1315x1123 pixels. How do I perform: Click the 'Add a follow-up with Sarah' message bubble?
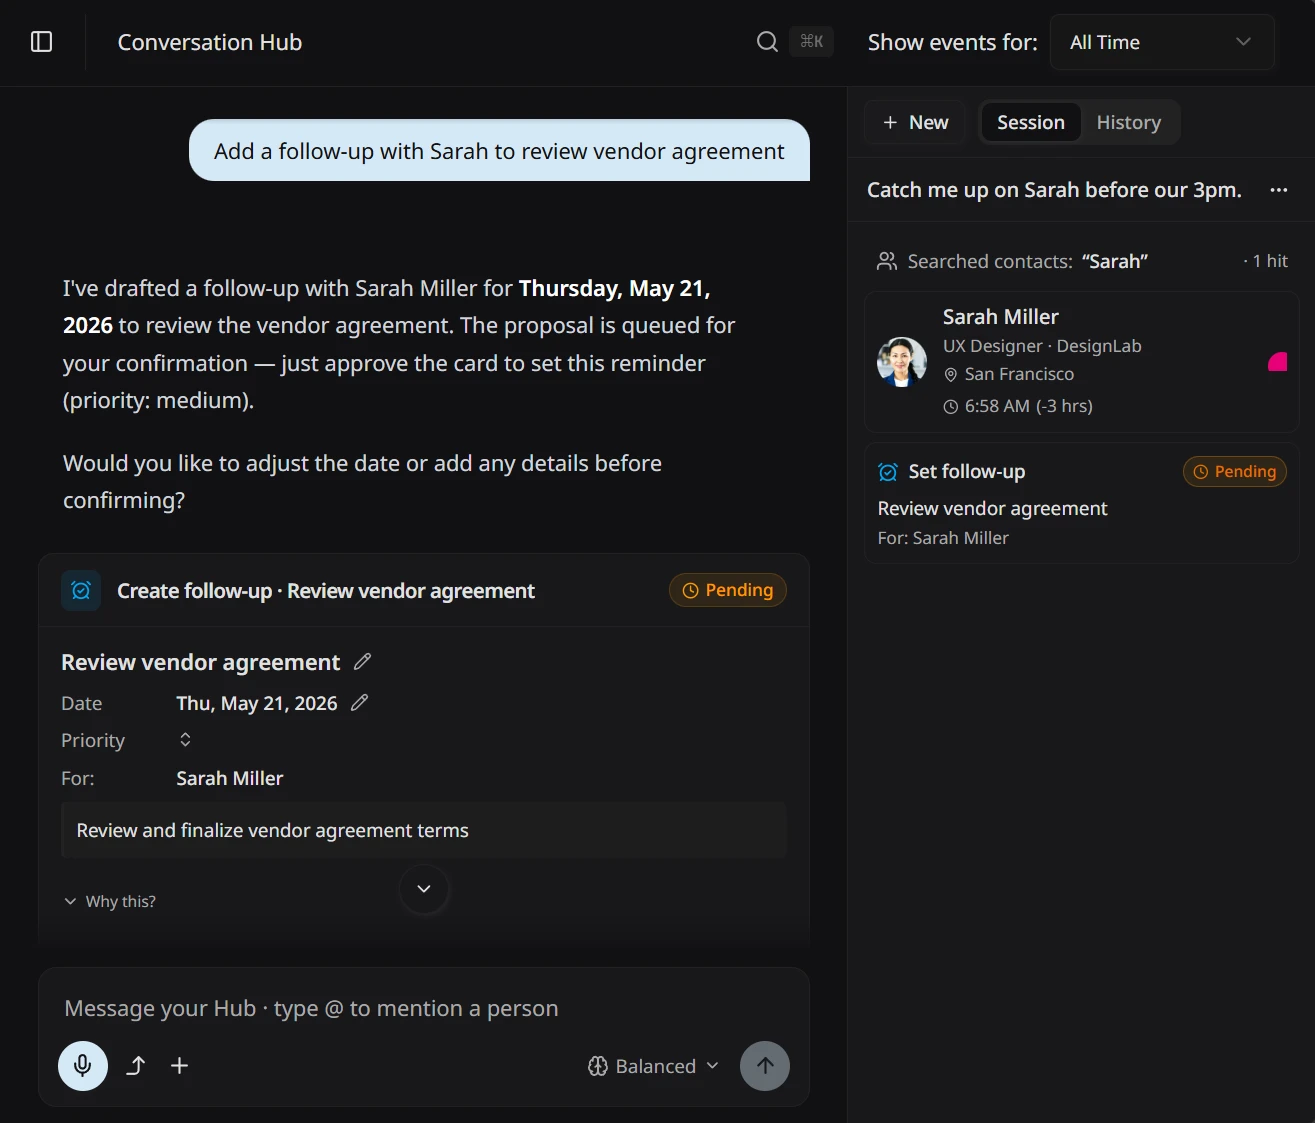pos(499,151)
